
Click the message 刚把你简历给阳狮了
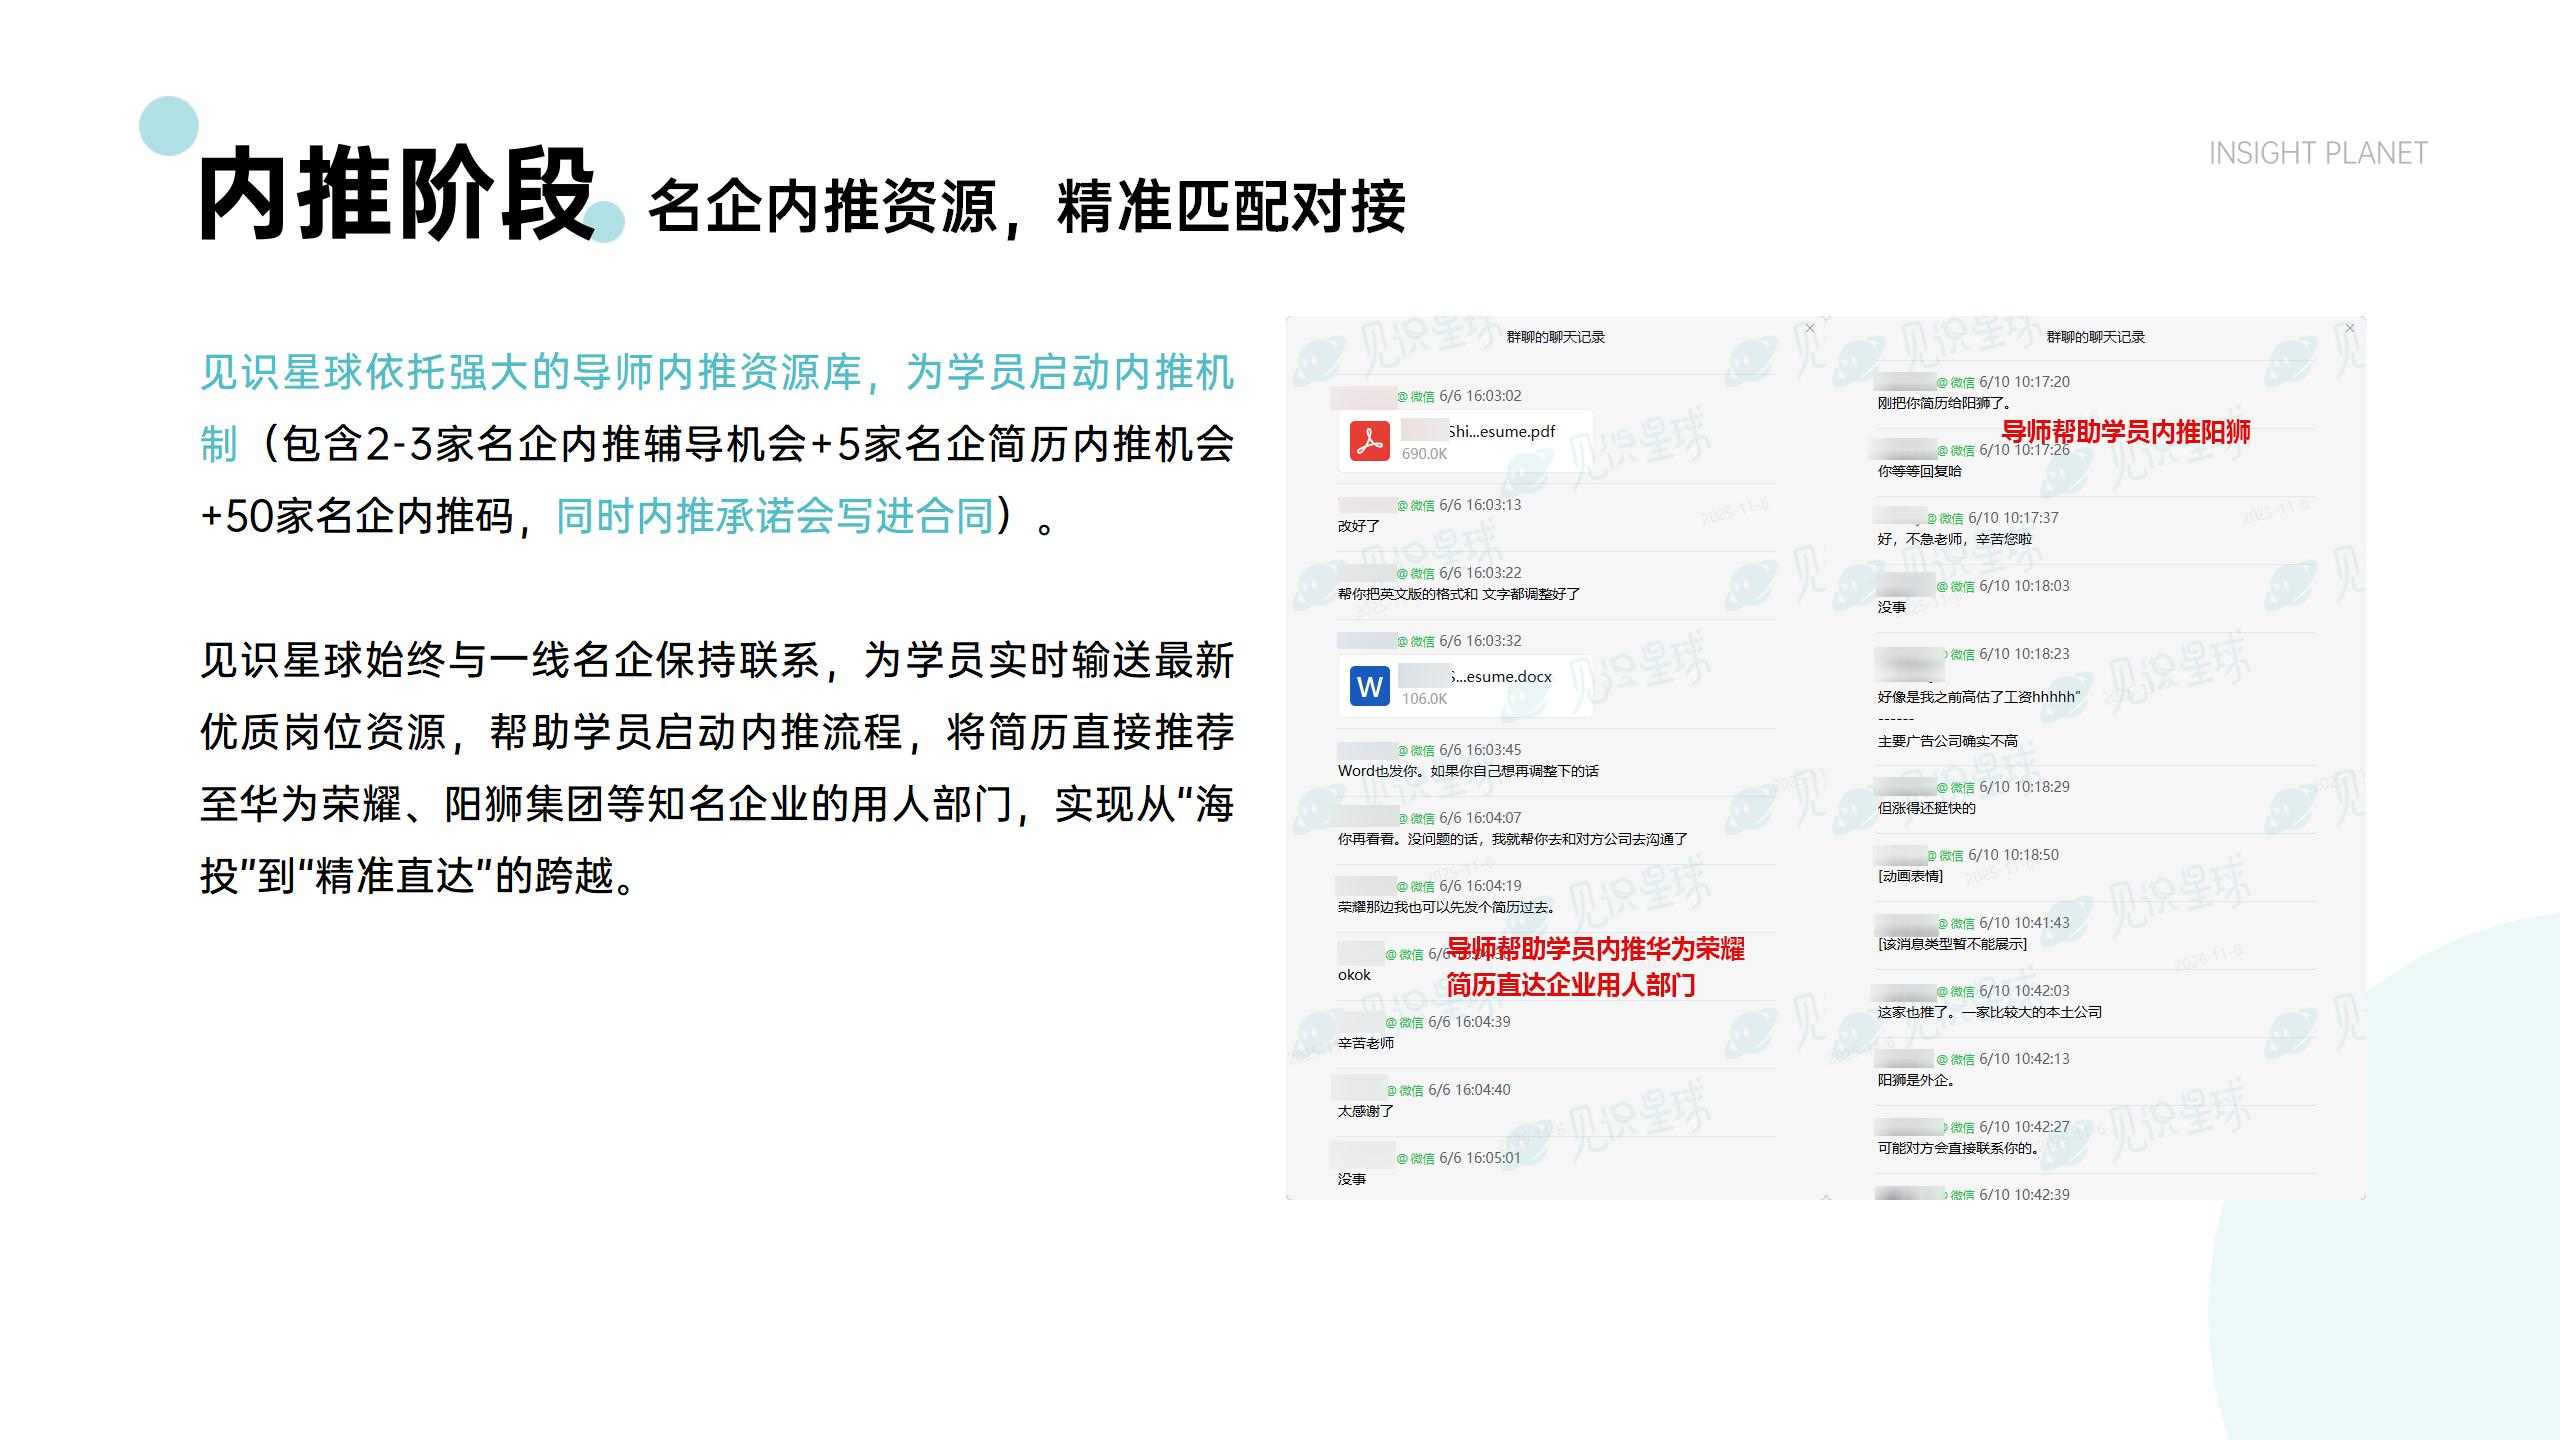coord(1944,403)
